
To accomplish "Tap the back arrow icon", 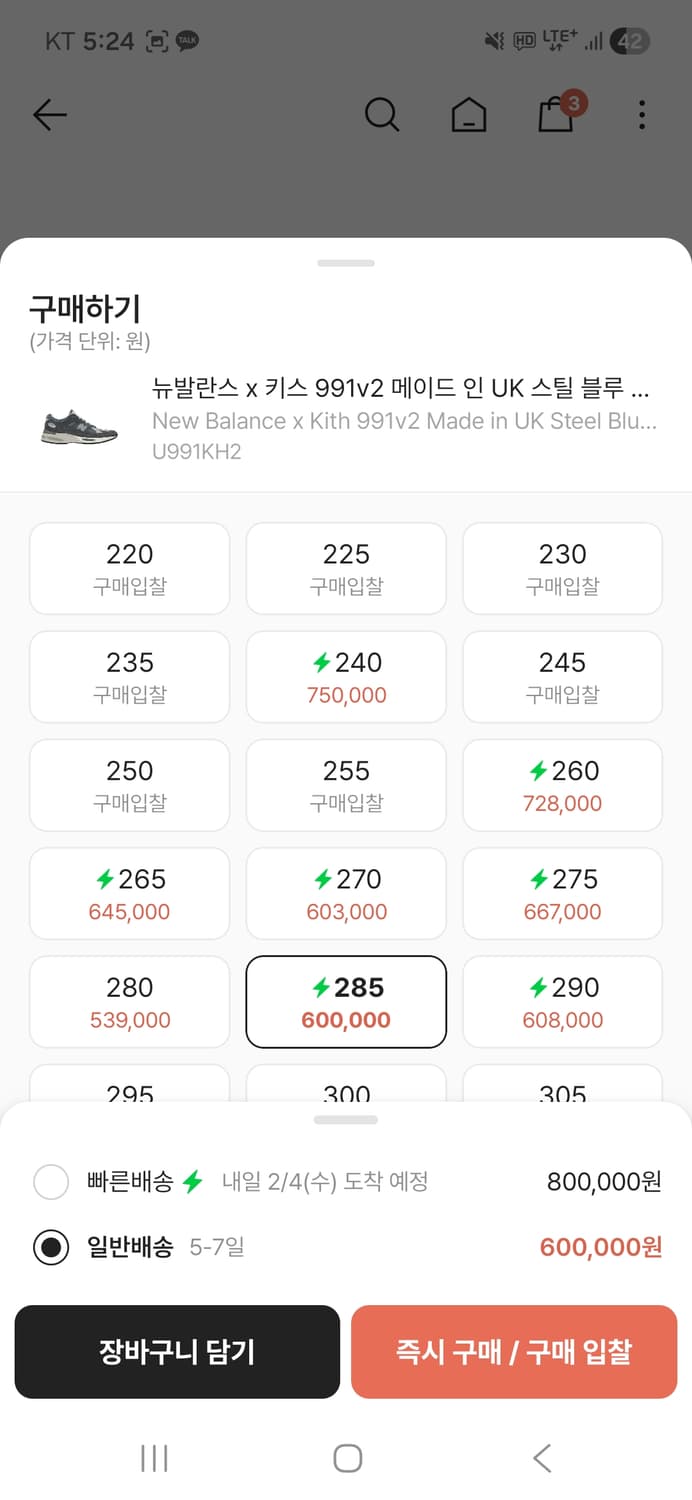I will (x=49, y=115).
